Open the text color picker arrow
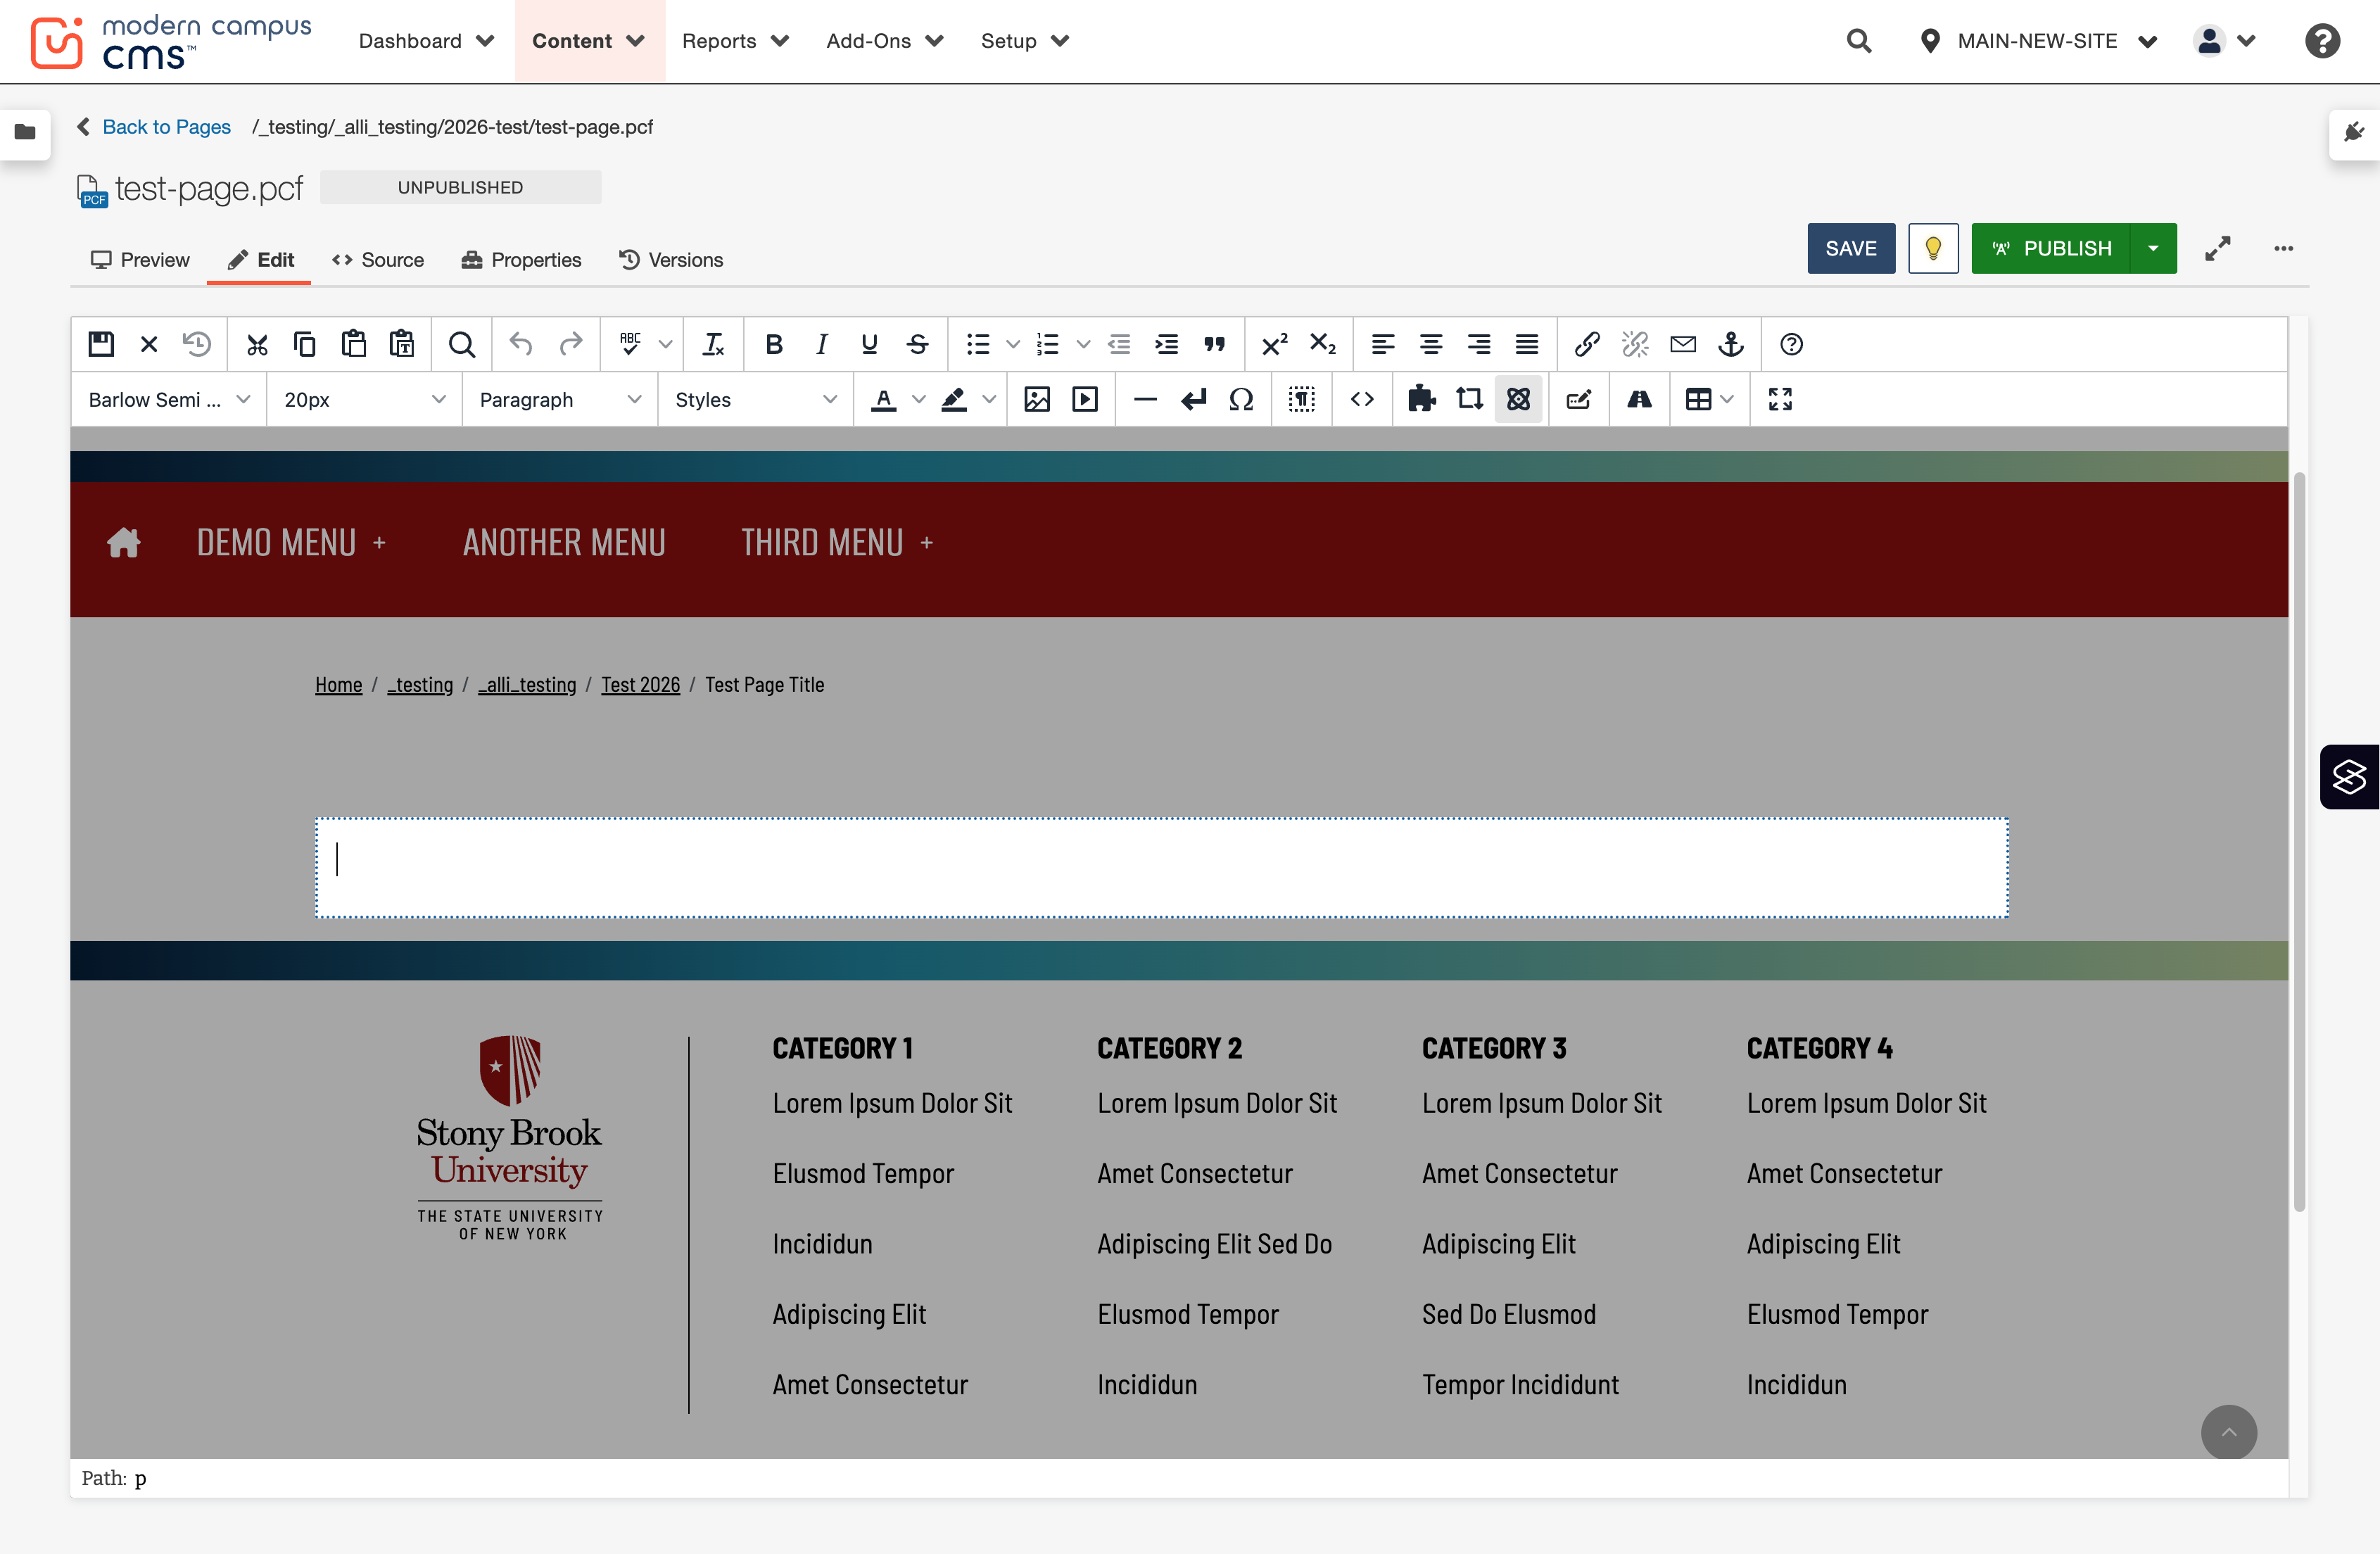Image resolution: width=2380 pixels, height=1554 pixels. point(919,399)
